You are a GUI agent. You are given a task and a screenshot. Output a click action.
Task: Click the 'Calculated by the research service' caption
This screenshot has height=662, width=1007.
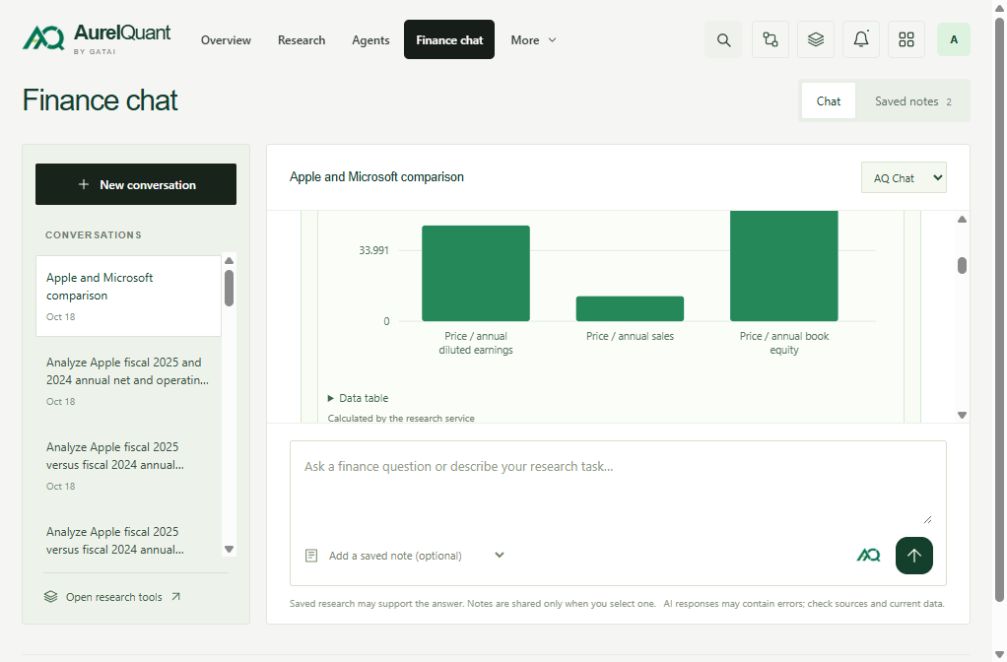point(401,418)
